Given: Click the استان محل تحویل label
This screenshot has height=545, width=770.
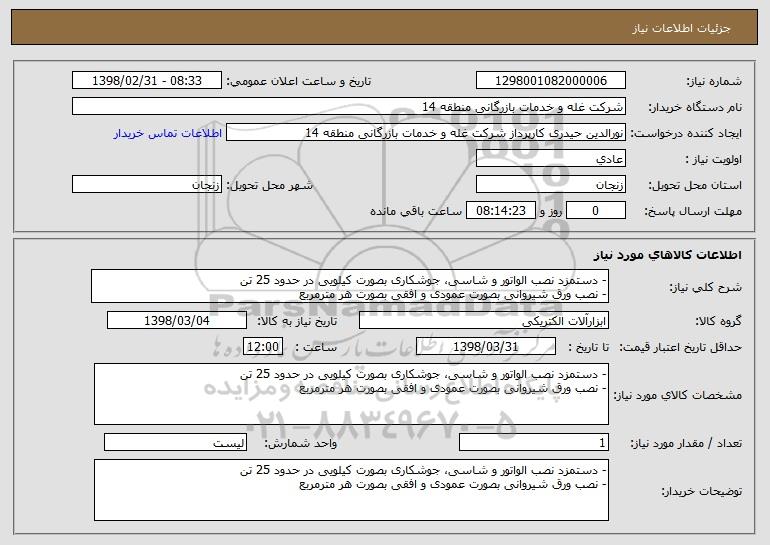Looking at the screenshot, I should [695, 186].
